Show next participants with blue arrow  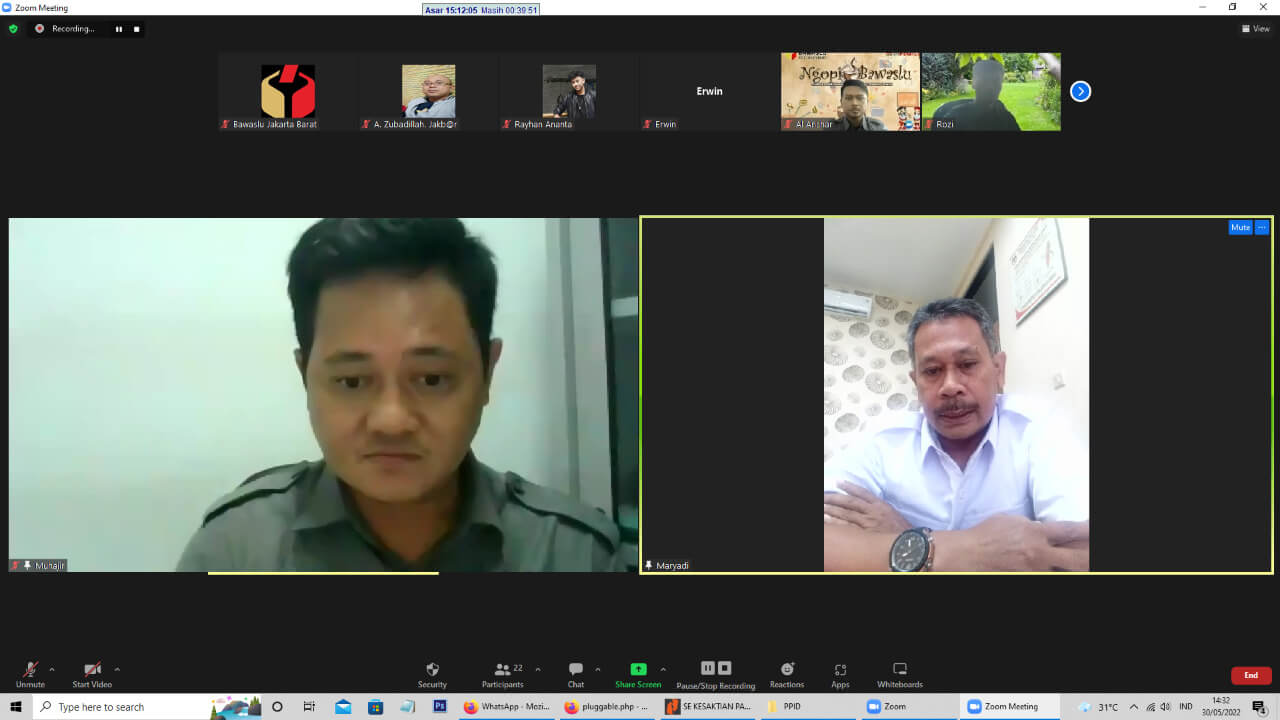pos(1080,91)
